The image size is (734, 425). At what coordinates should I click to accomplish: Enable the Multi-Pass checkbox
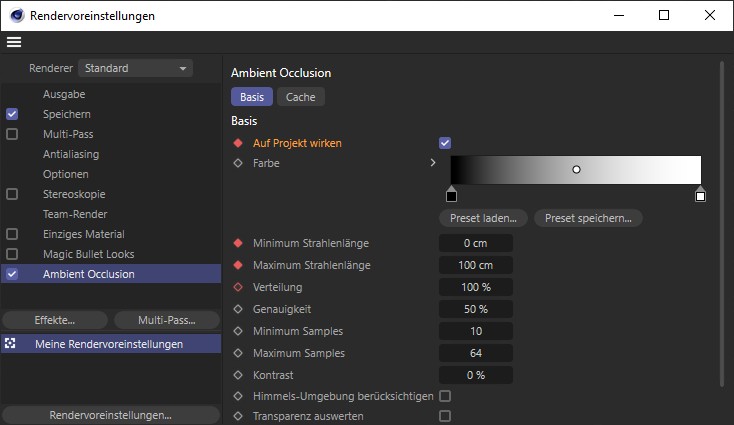12,134
